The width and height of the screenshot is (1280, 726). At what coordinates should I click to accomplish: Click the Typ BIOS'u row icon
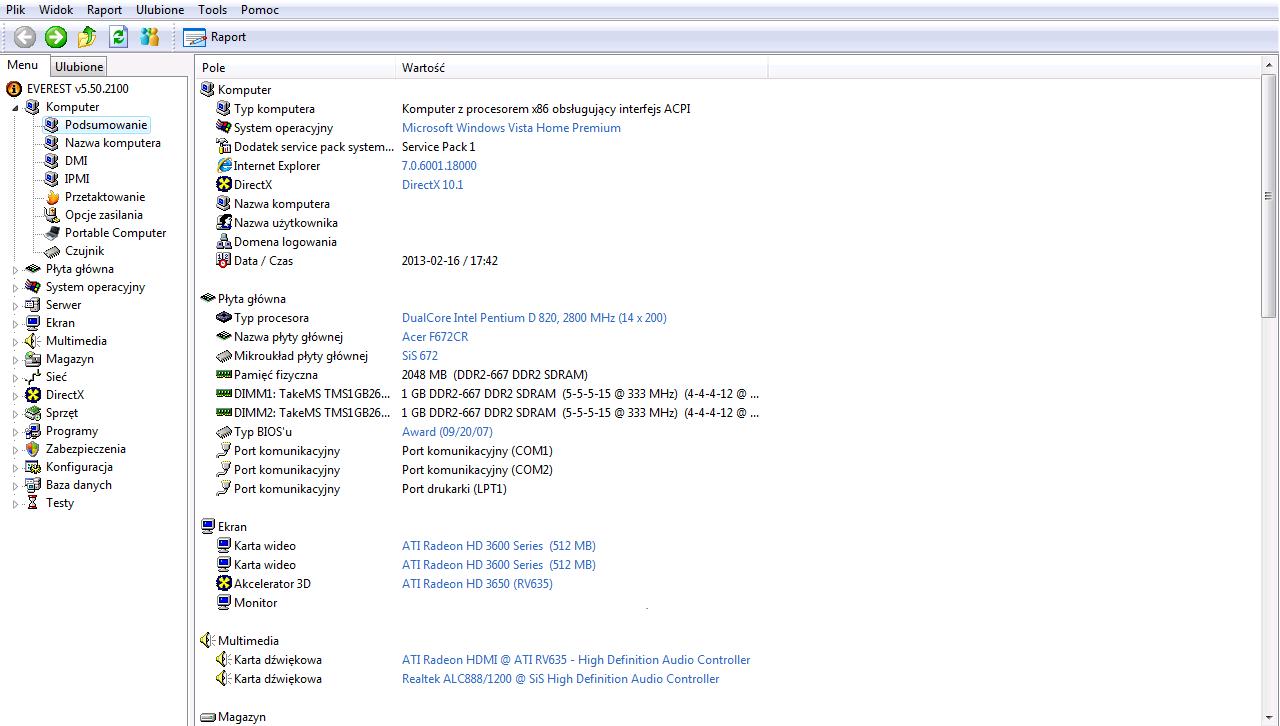[224, 432]
